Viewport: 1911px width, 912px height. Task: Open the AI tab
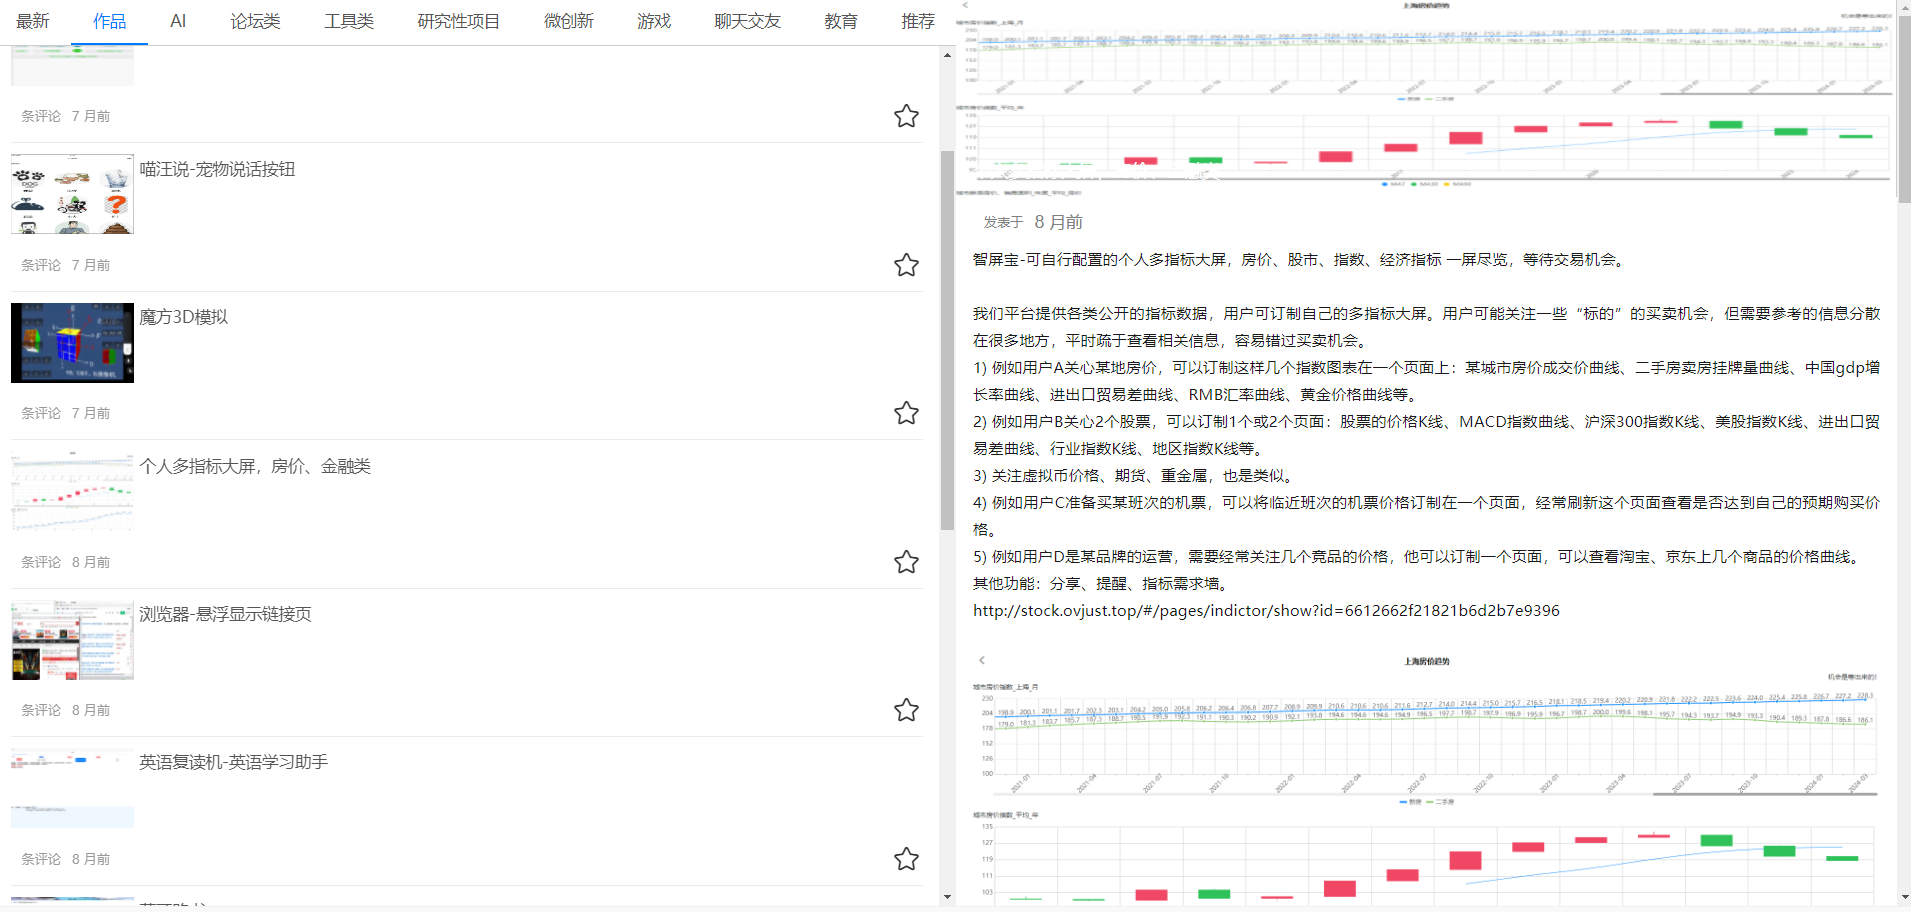tap(178, 21)
